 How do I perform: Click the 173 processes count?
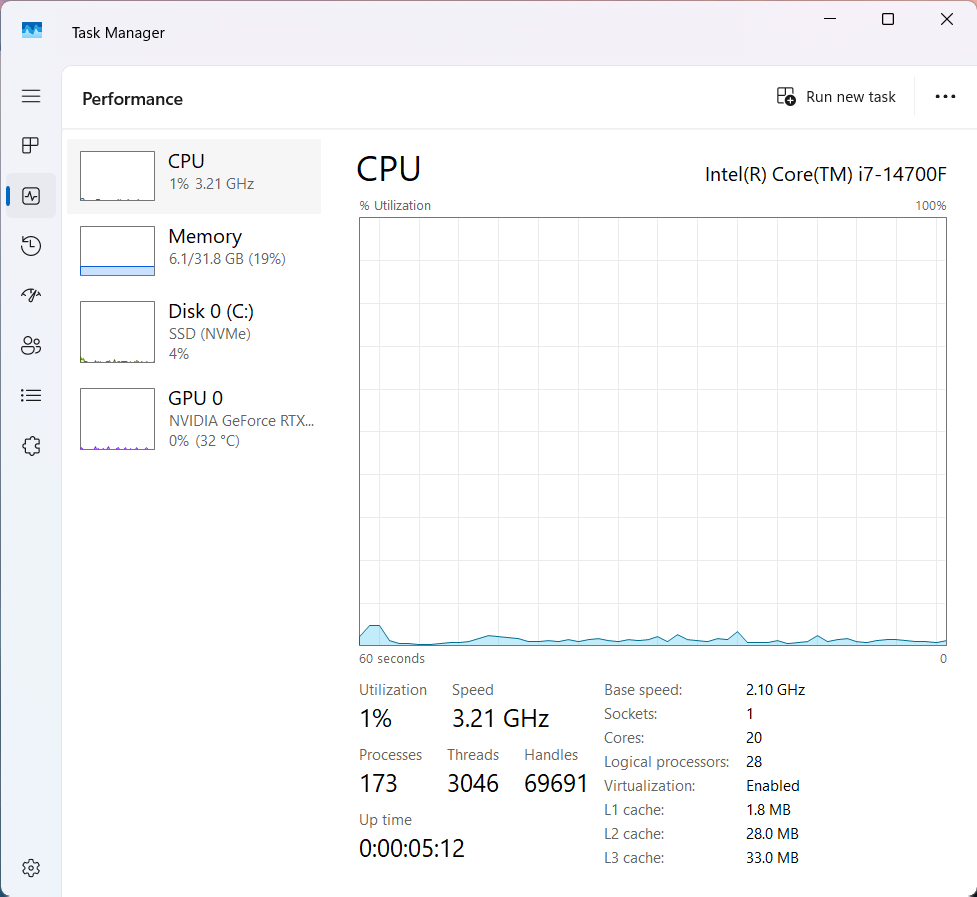[378, 784]
